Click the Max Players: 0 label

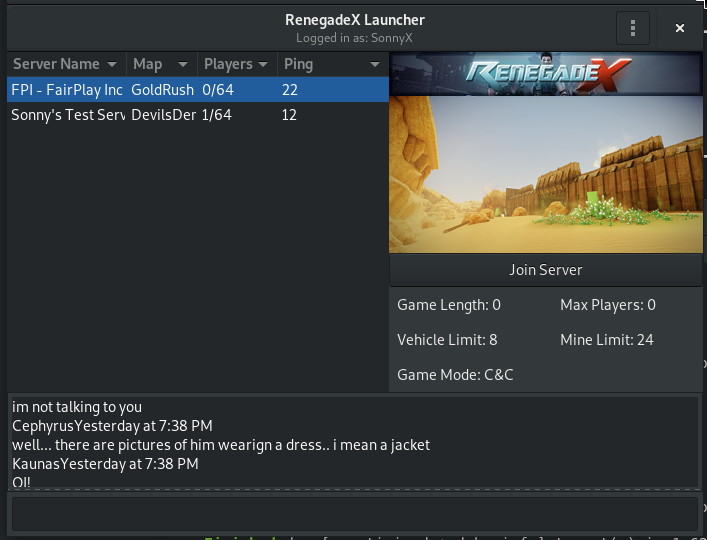(608, 305)
